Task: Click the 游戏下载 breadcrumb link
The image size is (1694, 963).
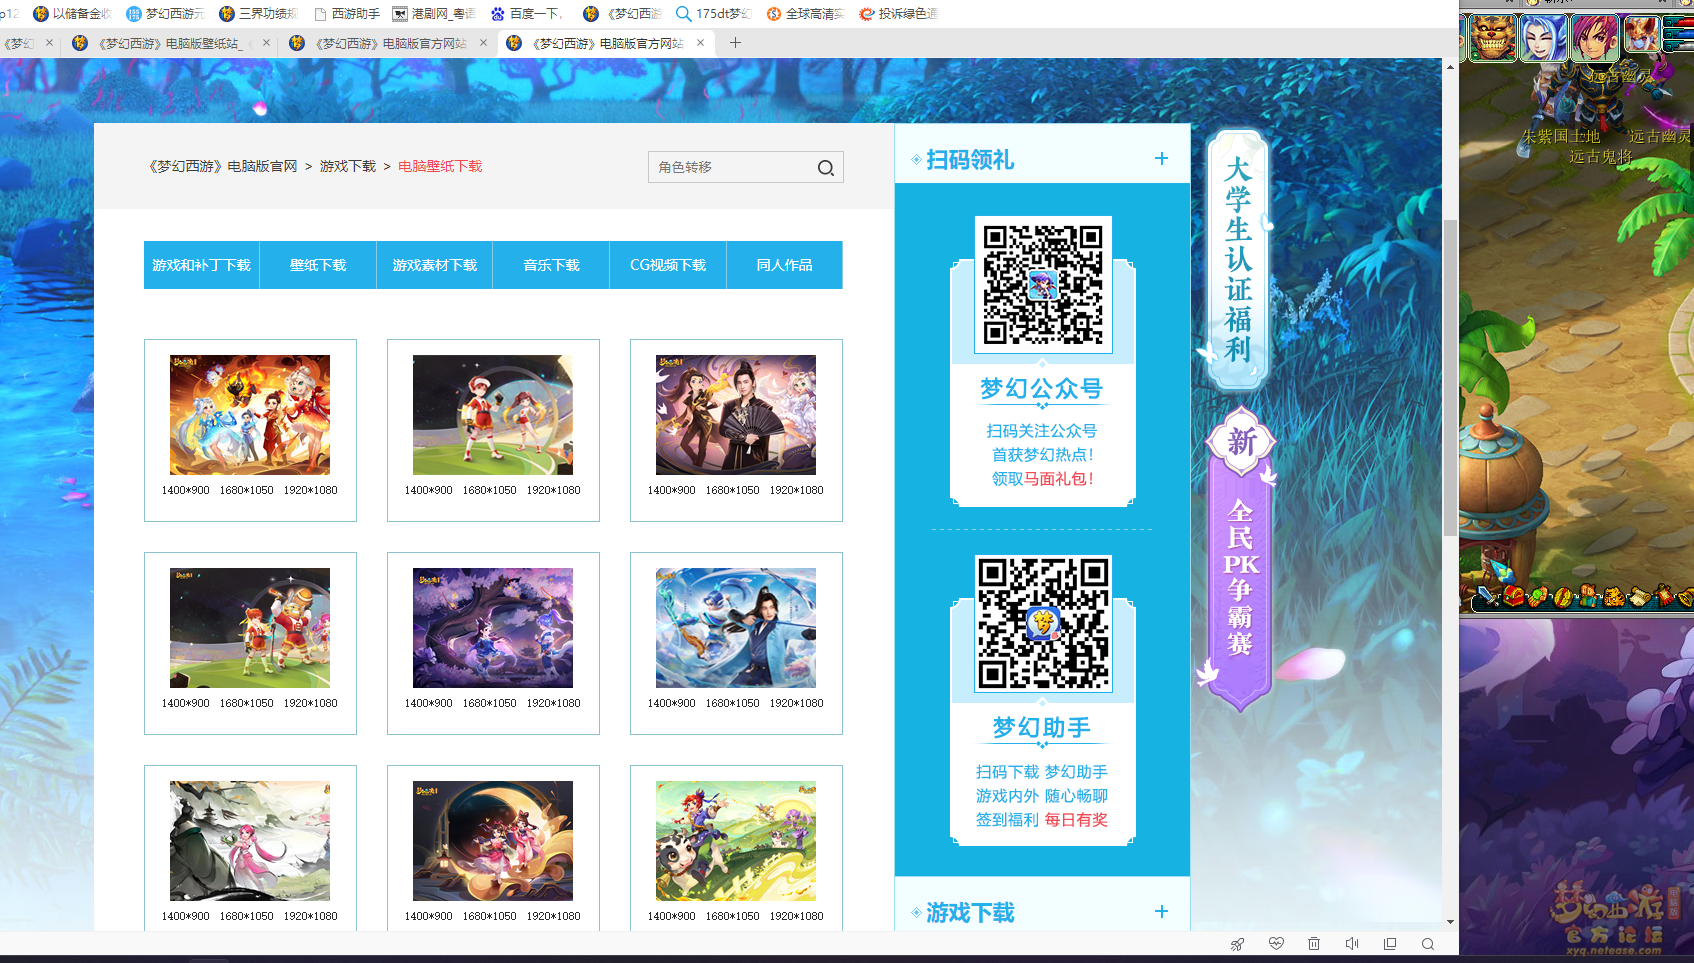Action: click(348, 166)
